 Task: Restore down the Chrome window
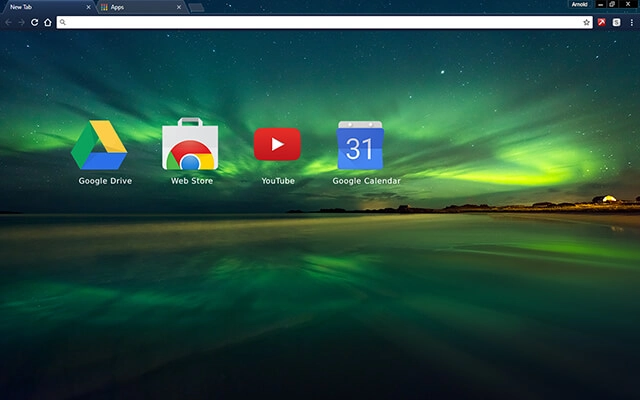pos(612,4)
